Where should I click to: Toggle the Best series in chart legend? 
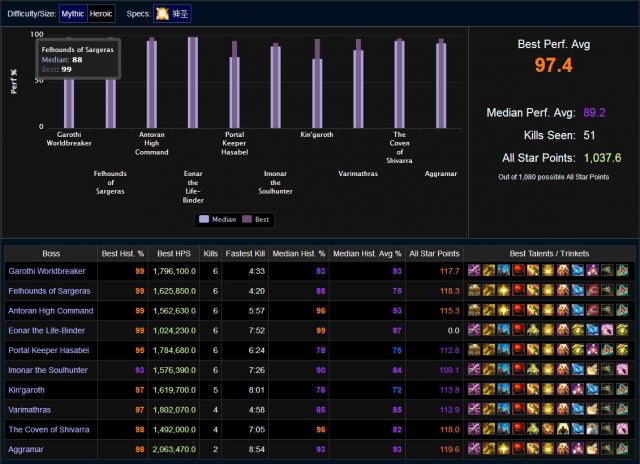click(258, 218)
